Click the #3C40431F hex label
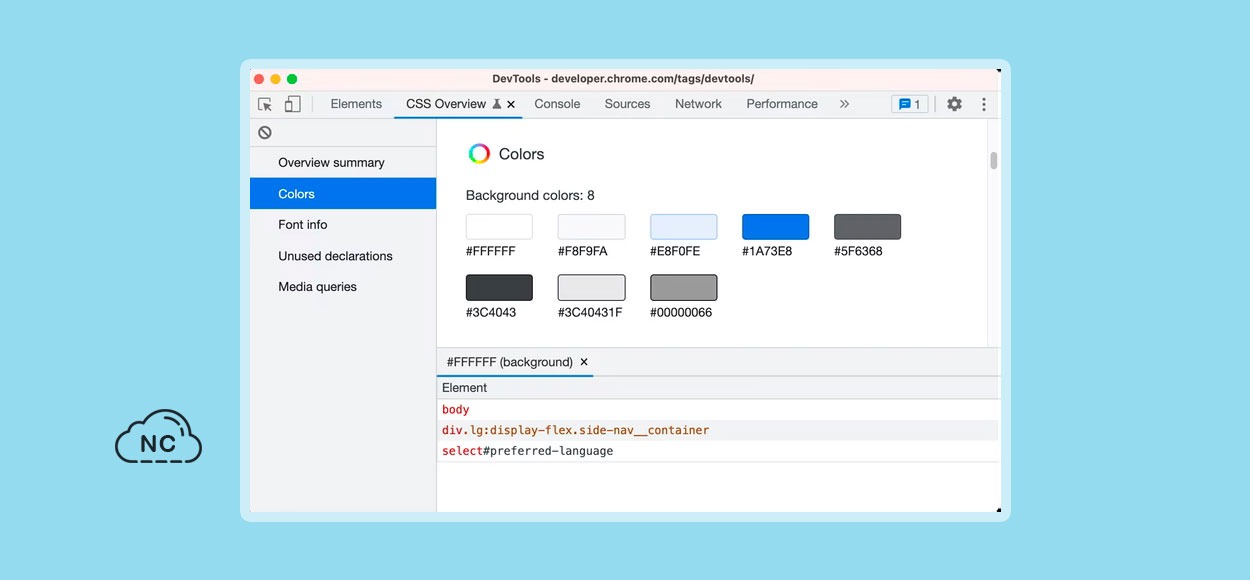This screenshot has width=1250, height=580. click(x=590, y=312)
